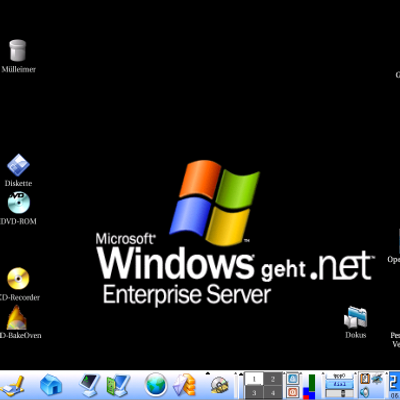The image size is (400, 400).
Task: Select the CD-BakeOven flame icon
Action: pyautogui.click(x=17, y=318)
